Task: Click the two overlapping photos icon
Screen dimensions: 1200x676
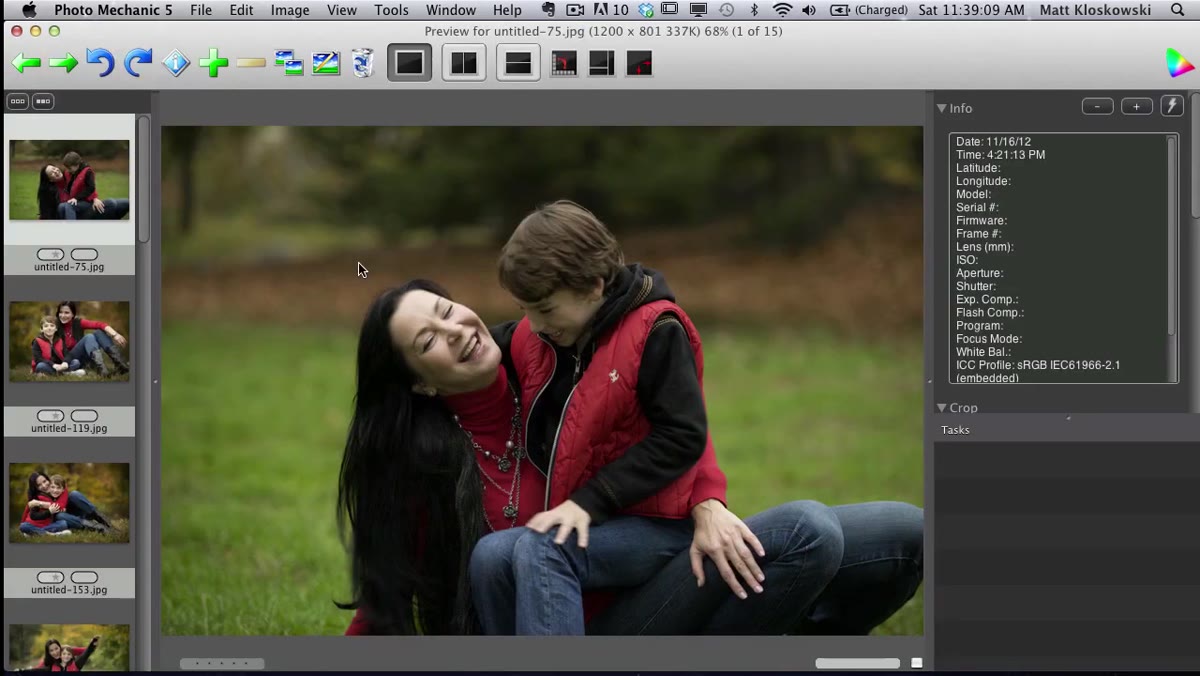Action: [289, 64]
